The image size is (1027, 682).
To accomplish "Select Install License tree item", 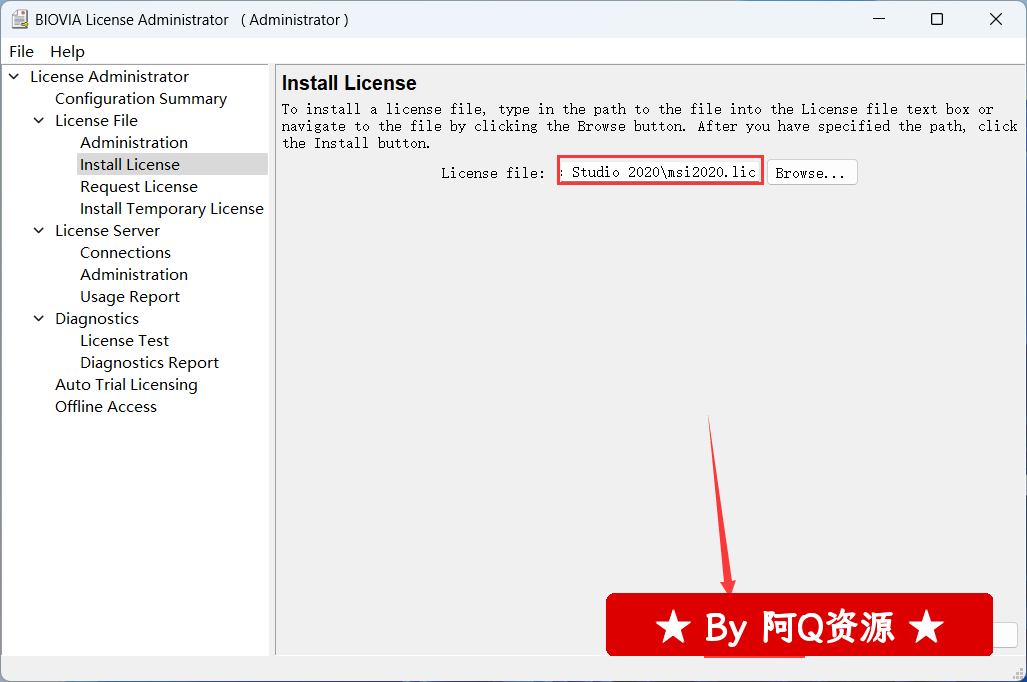I will tap(130, 165).
